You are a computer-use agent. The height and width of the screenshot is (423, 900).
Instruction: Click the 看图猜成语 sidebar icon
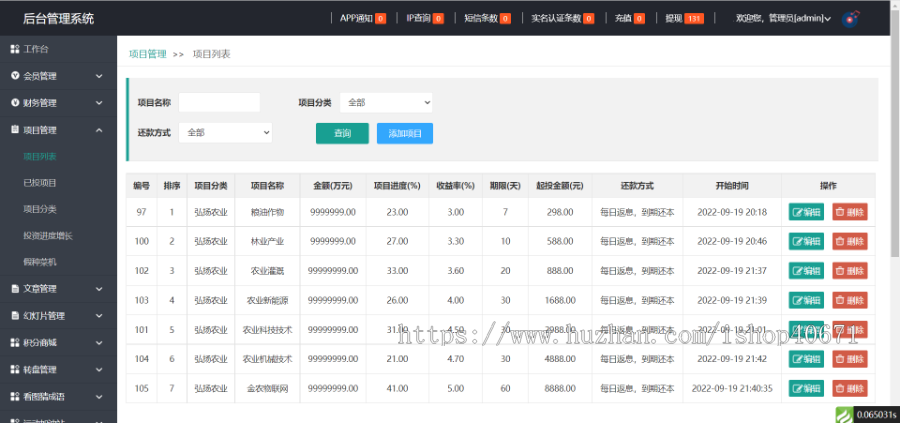pos(15,396)
